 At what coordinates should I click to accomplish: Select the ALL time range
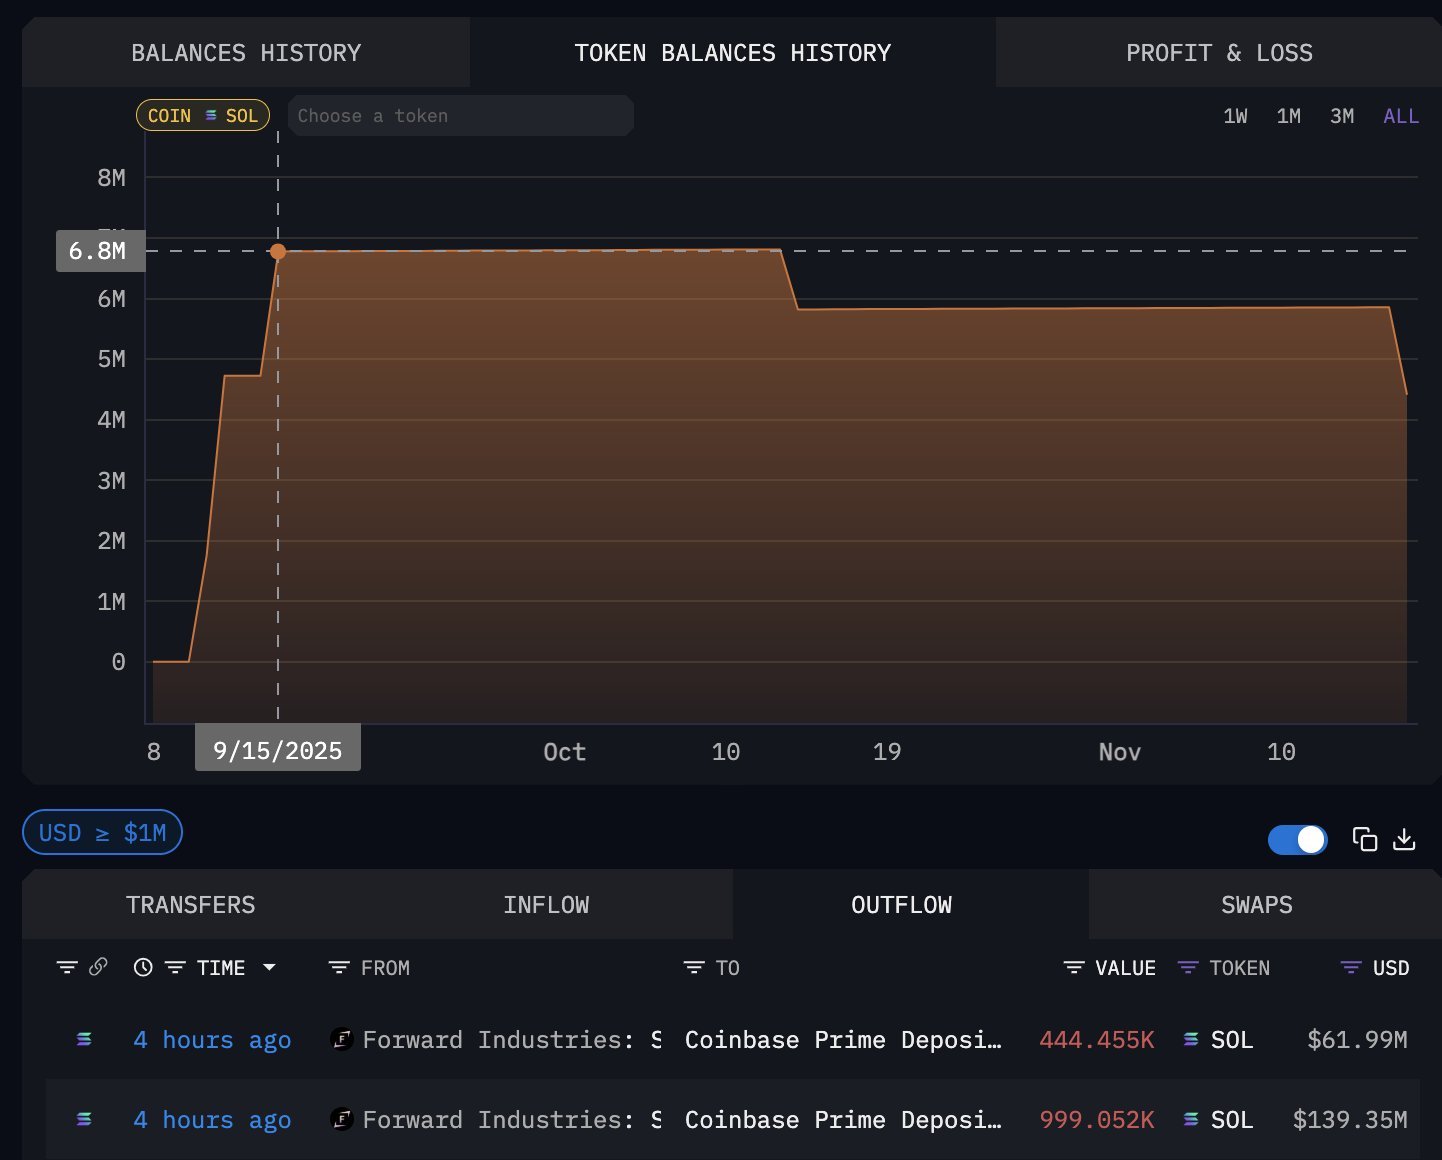[x=1400, y=115]
